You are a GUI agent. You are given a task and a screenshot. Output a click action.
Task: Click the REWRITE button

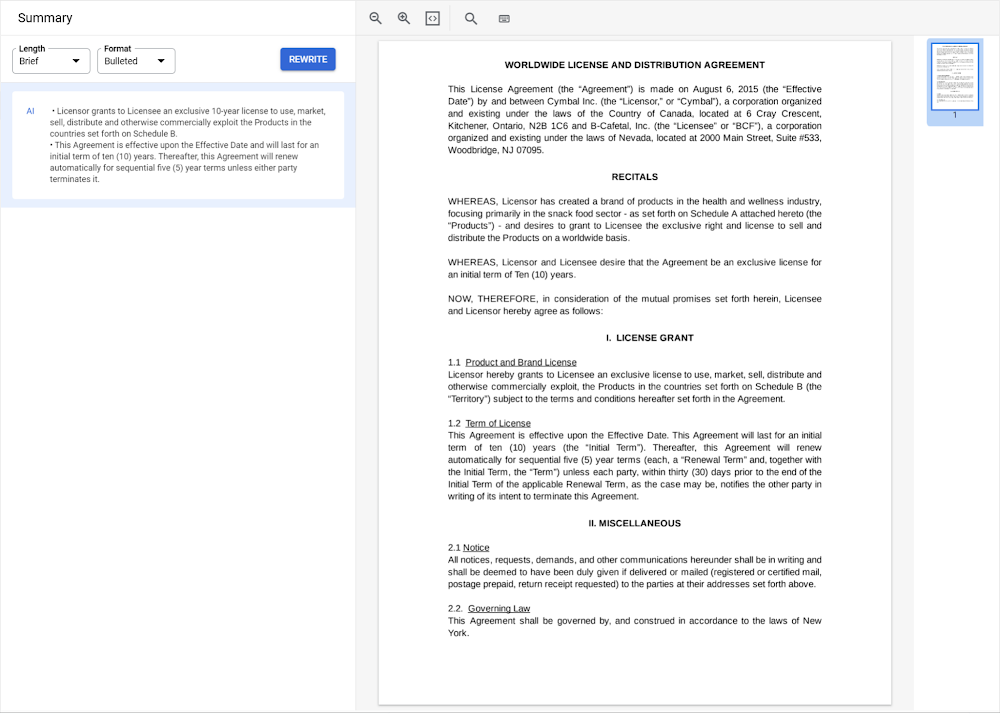pos(308,59)
